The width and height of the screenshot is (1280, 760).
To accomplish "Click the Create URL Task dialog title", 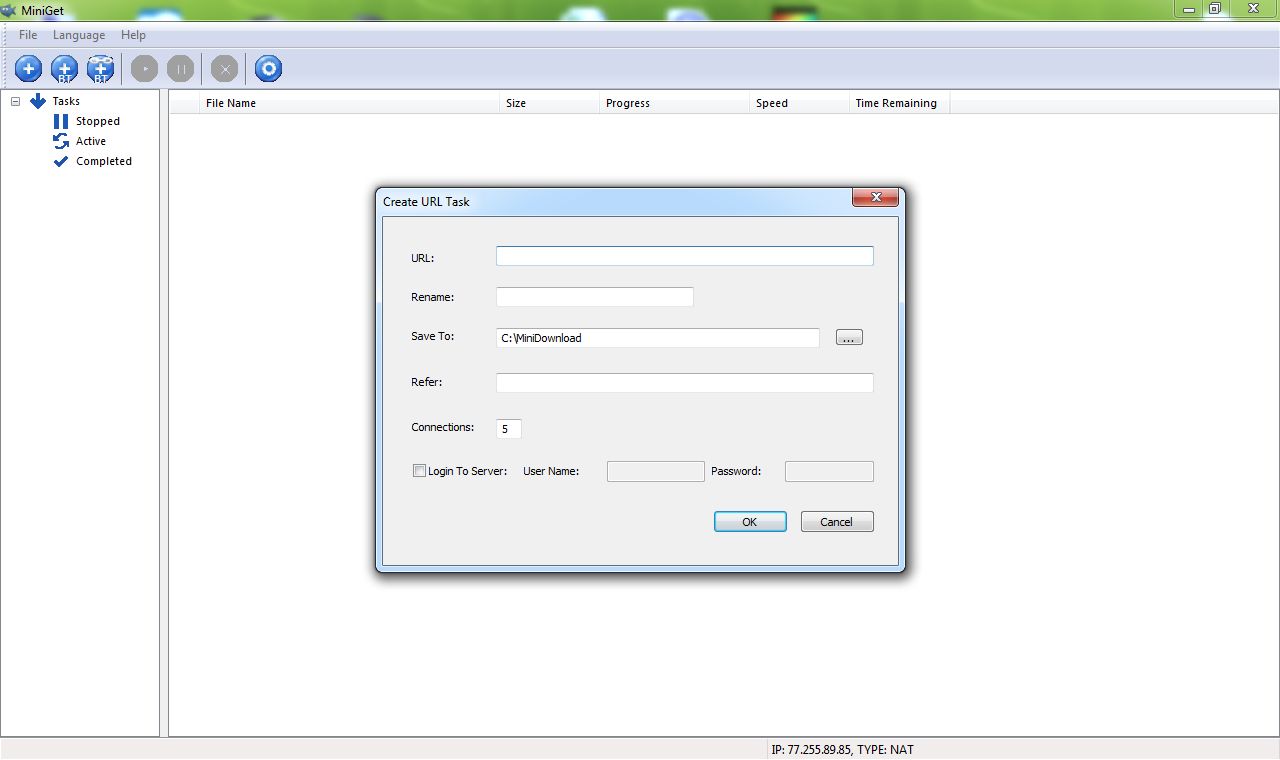I will point(426,201).
